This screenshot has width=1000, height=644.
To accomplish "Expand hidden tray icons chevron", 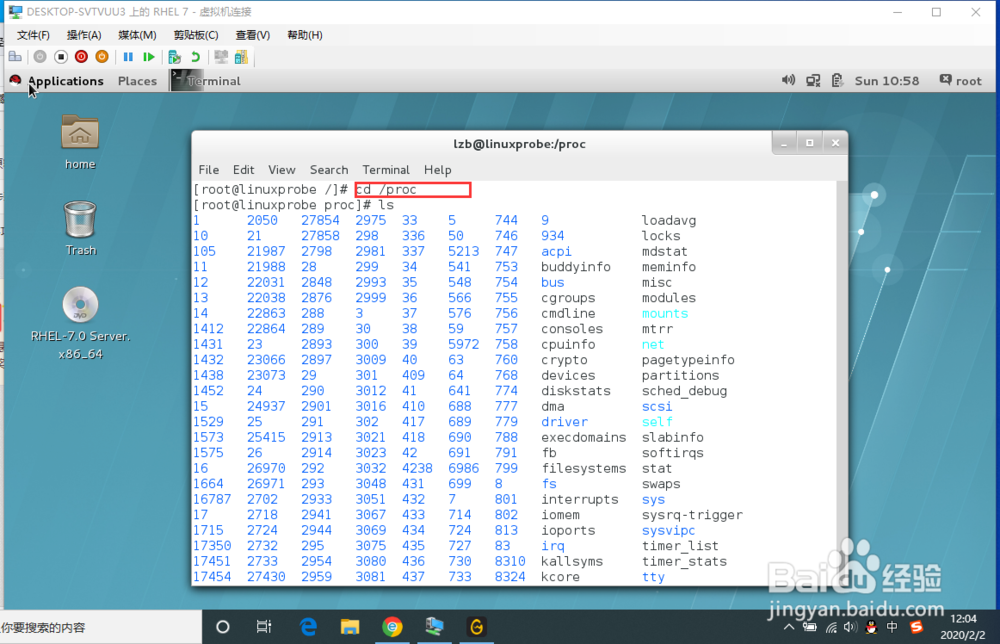I will coord(789,627).
